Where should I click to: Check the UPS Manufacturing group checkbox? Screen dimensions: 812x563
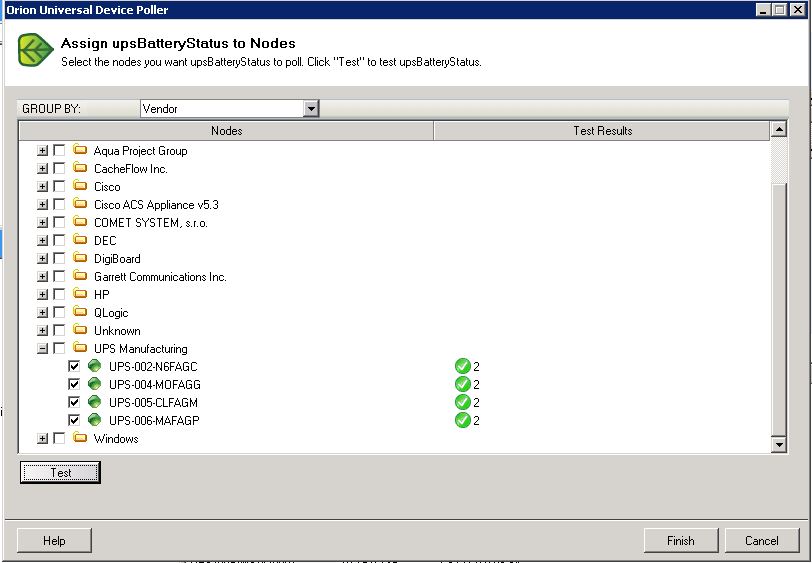pyautogui.click(x=59, y=348)
